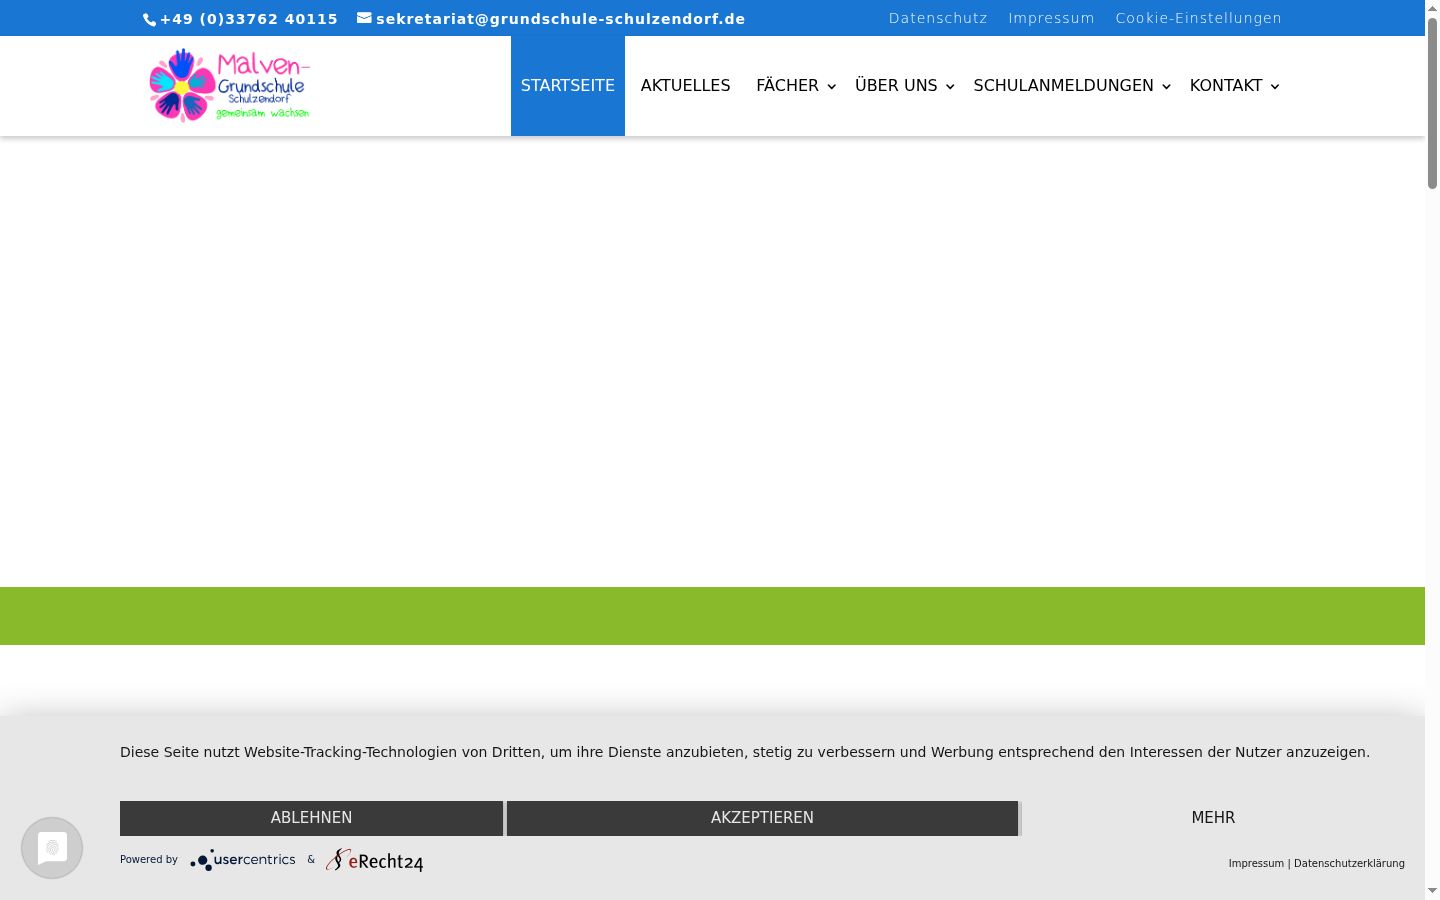
Task: Open Datenschutzerklärung link in cookie banner
Action: (1349, 863)
